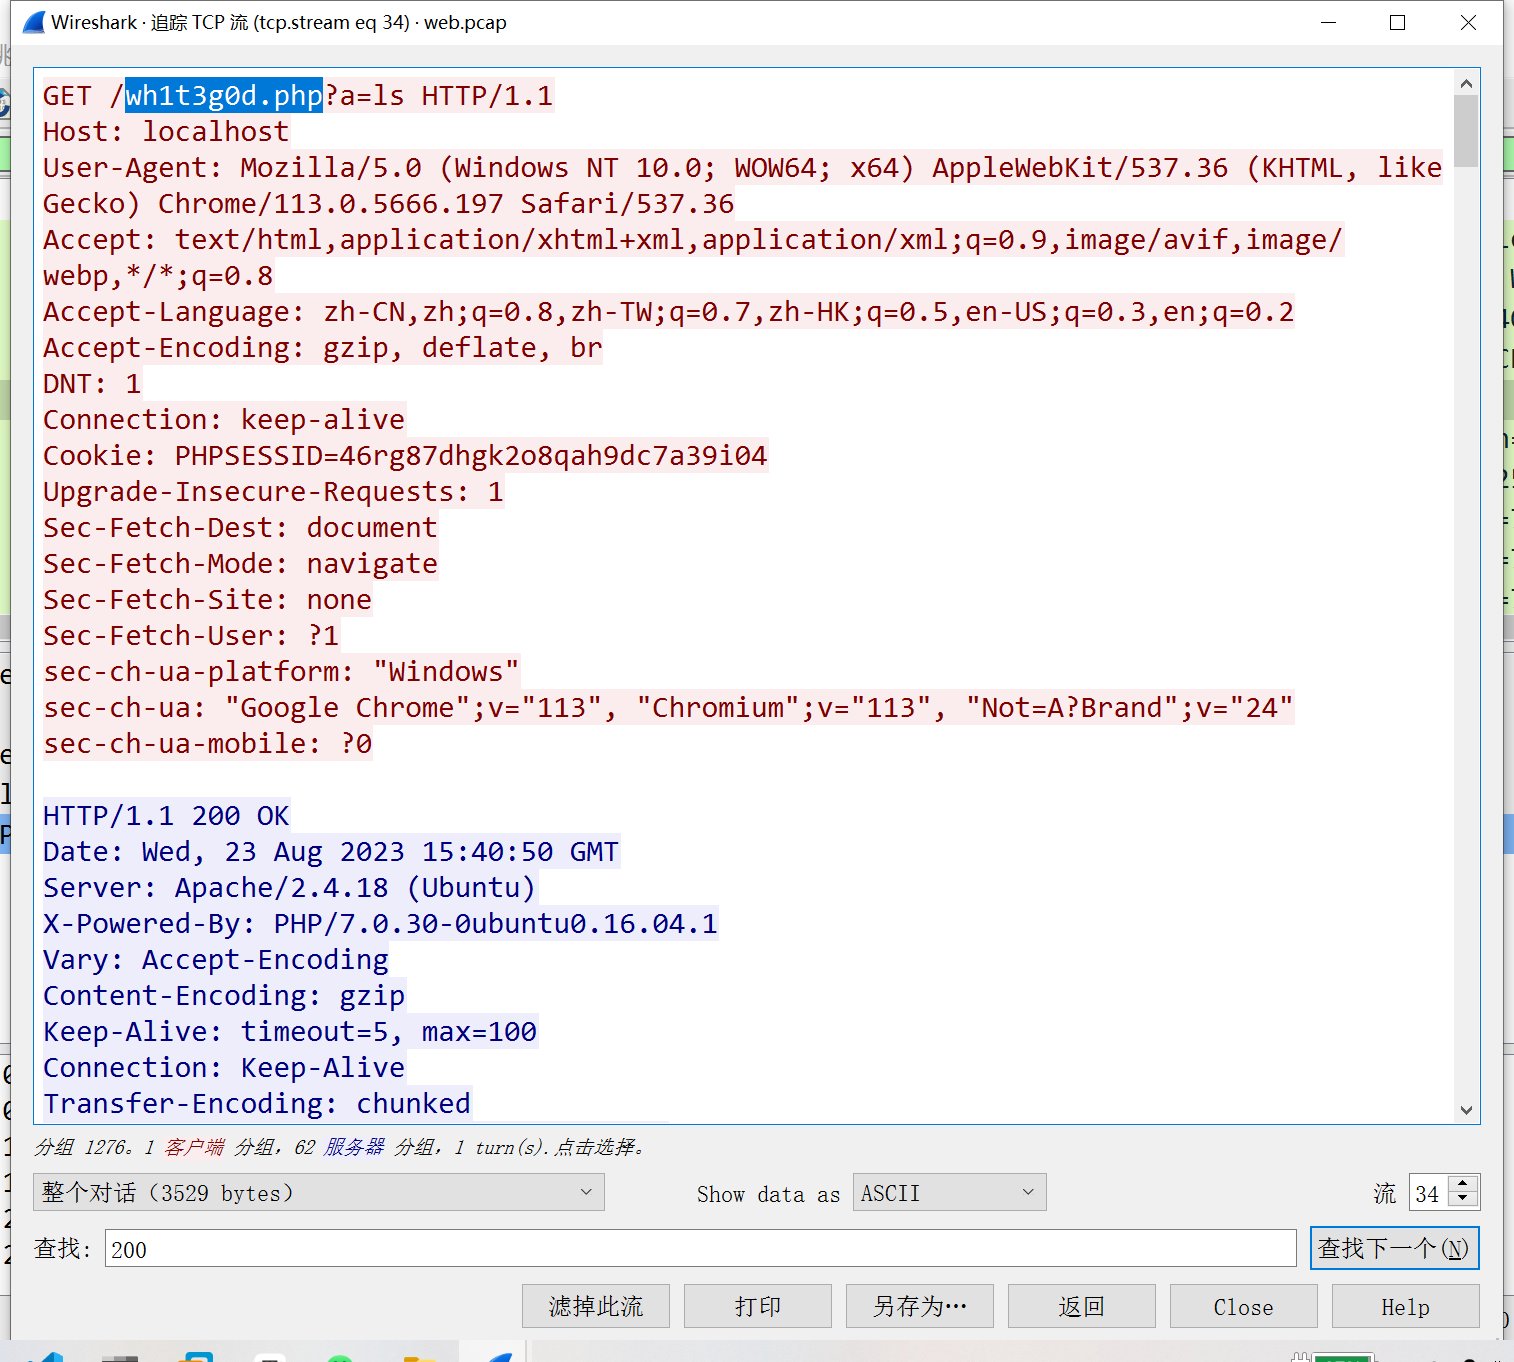Viewport: 1514px width, 1362px height.
Task: Click the 打印 (Print) button
Action: (x=758, y=1306)
